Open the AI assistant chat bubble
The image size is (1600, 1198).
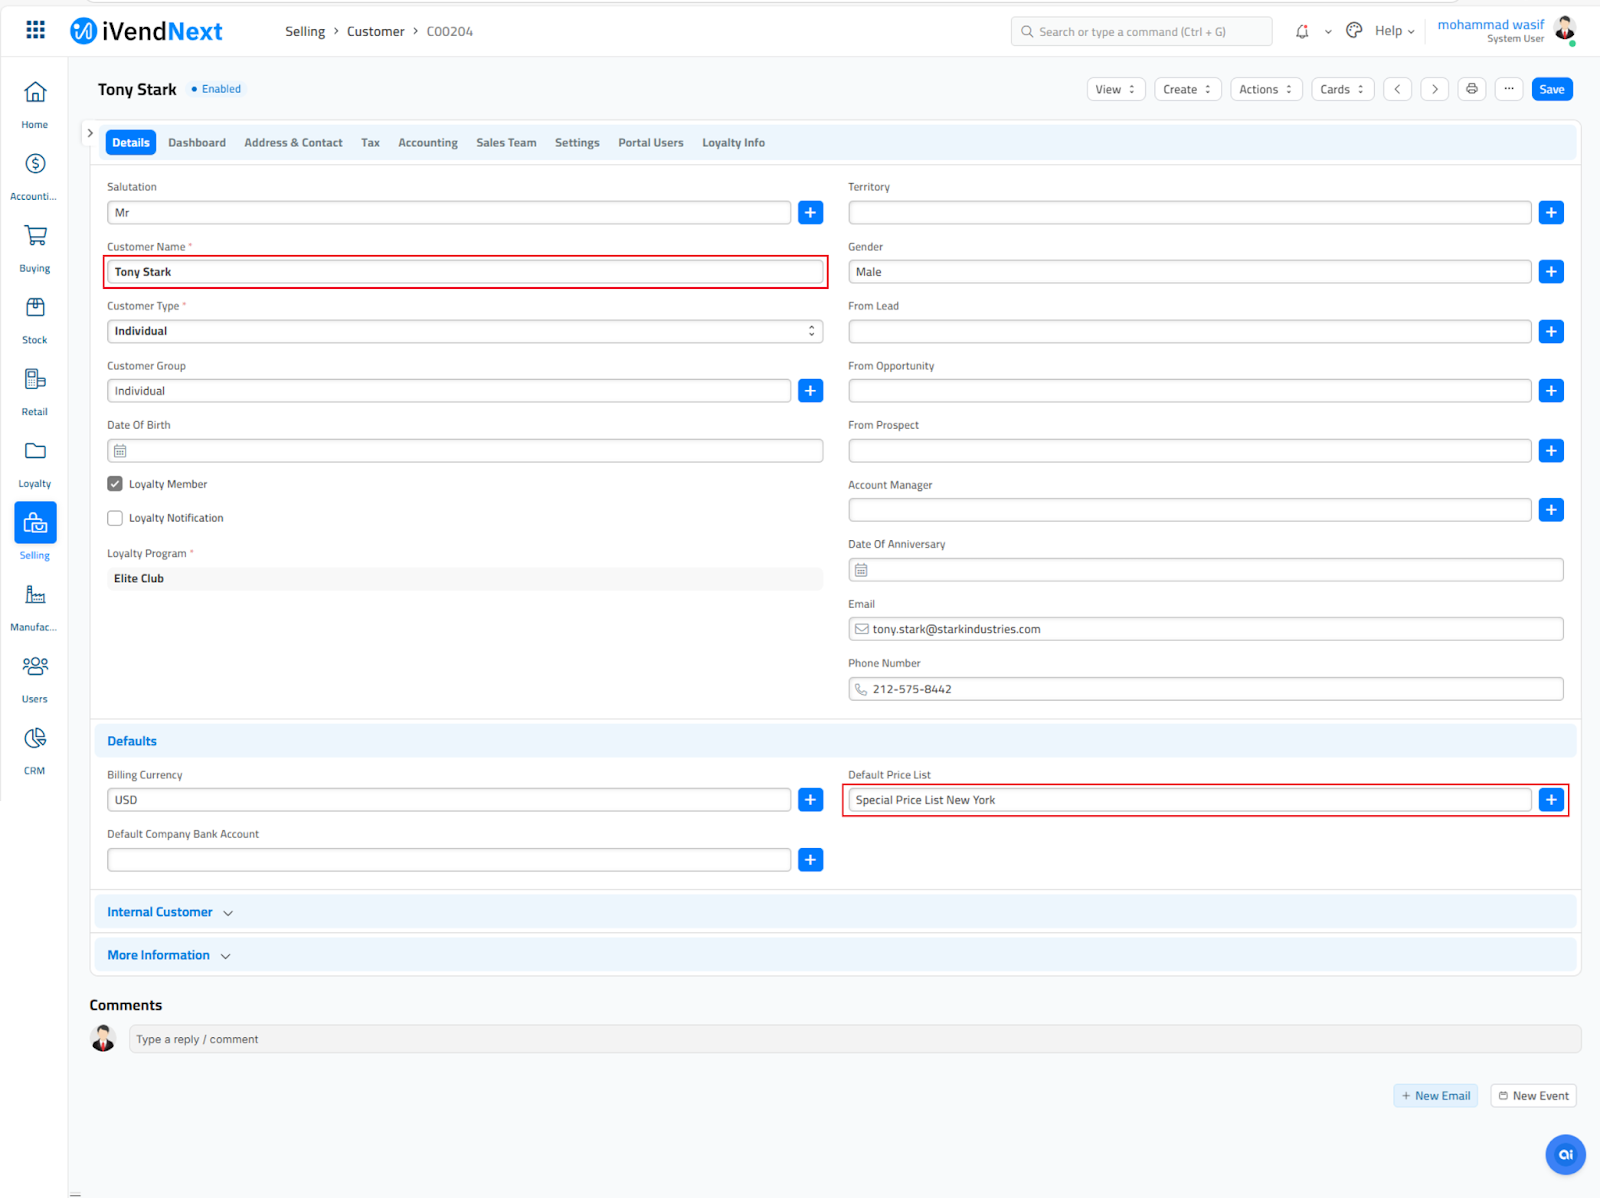[1566, 1154]
